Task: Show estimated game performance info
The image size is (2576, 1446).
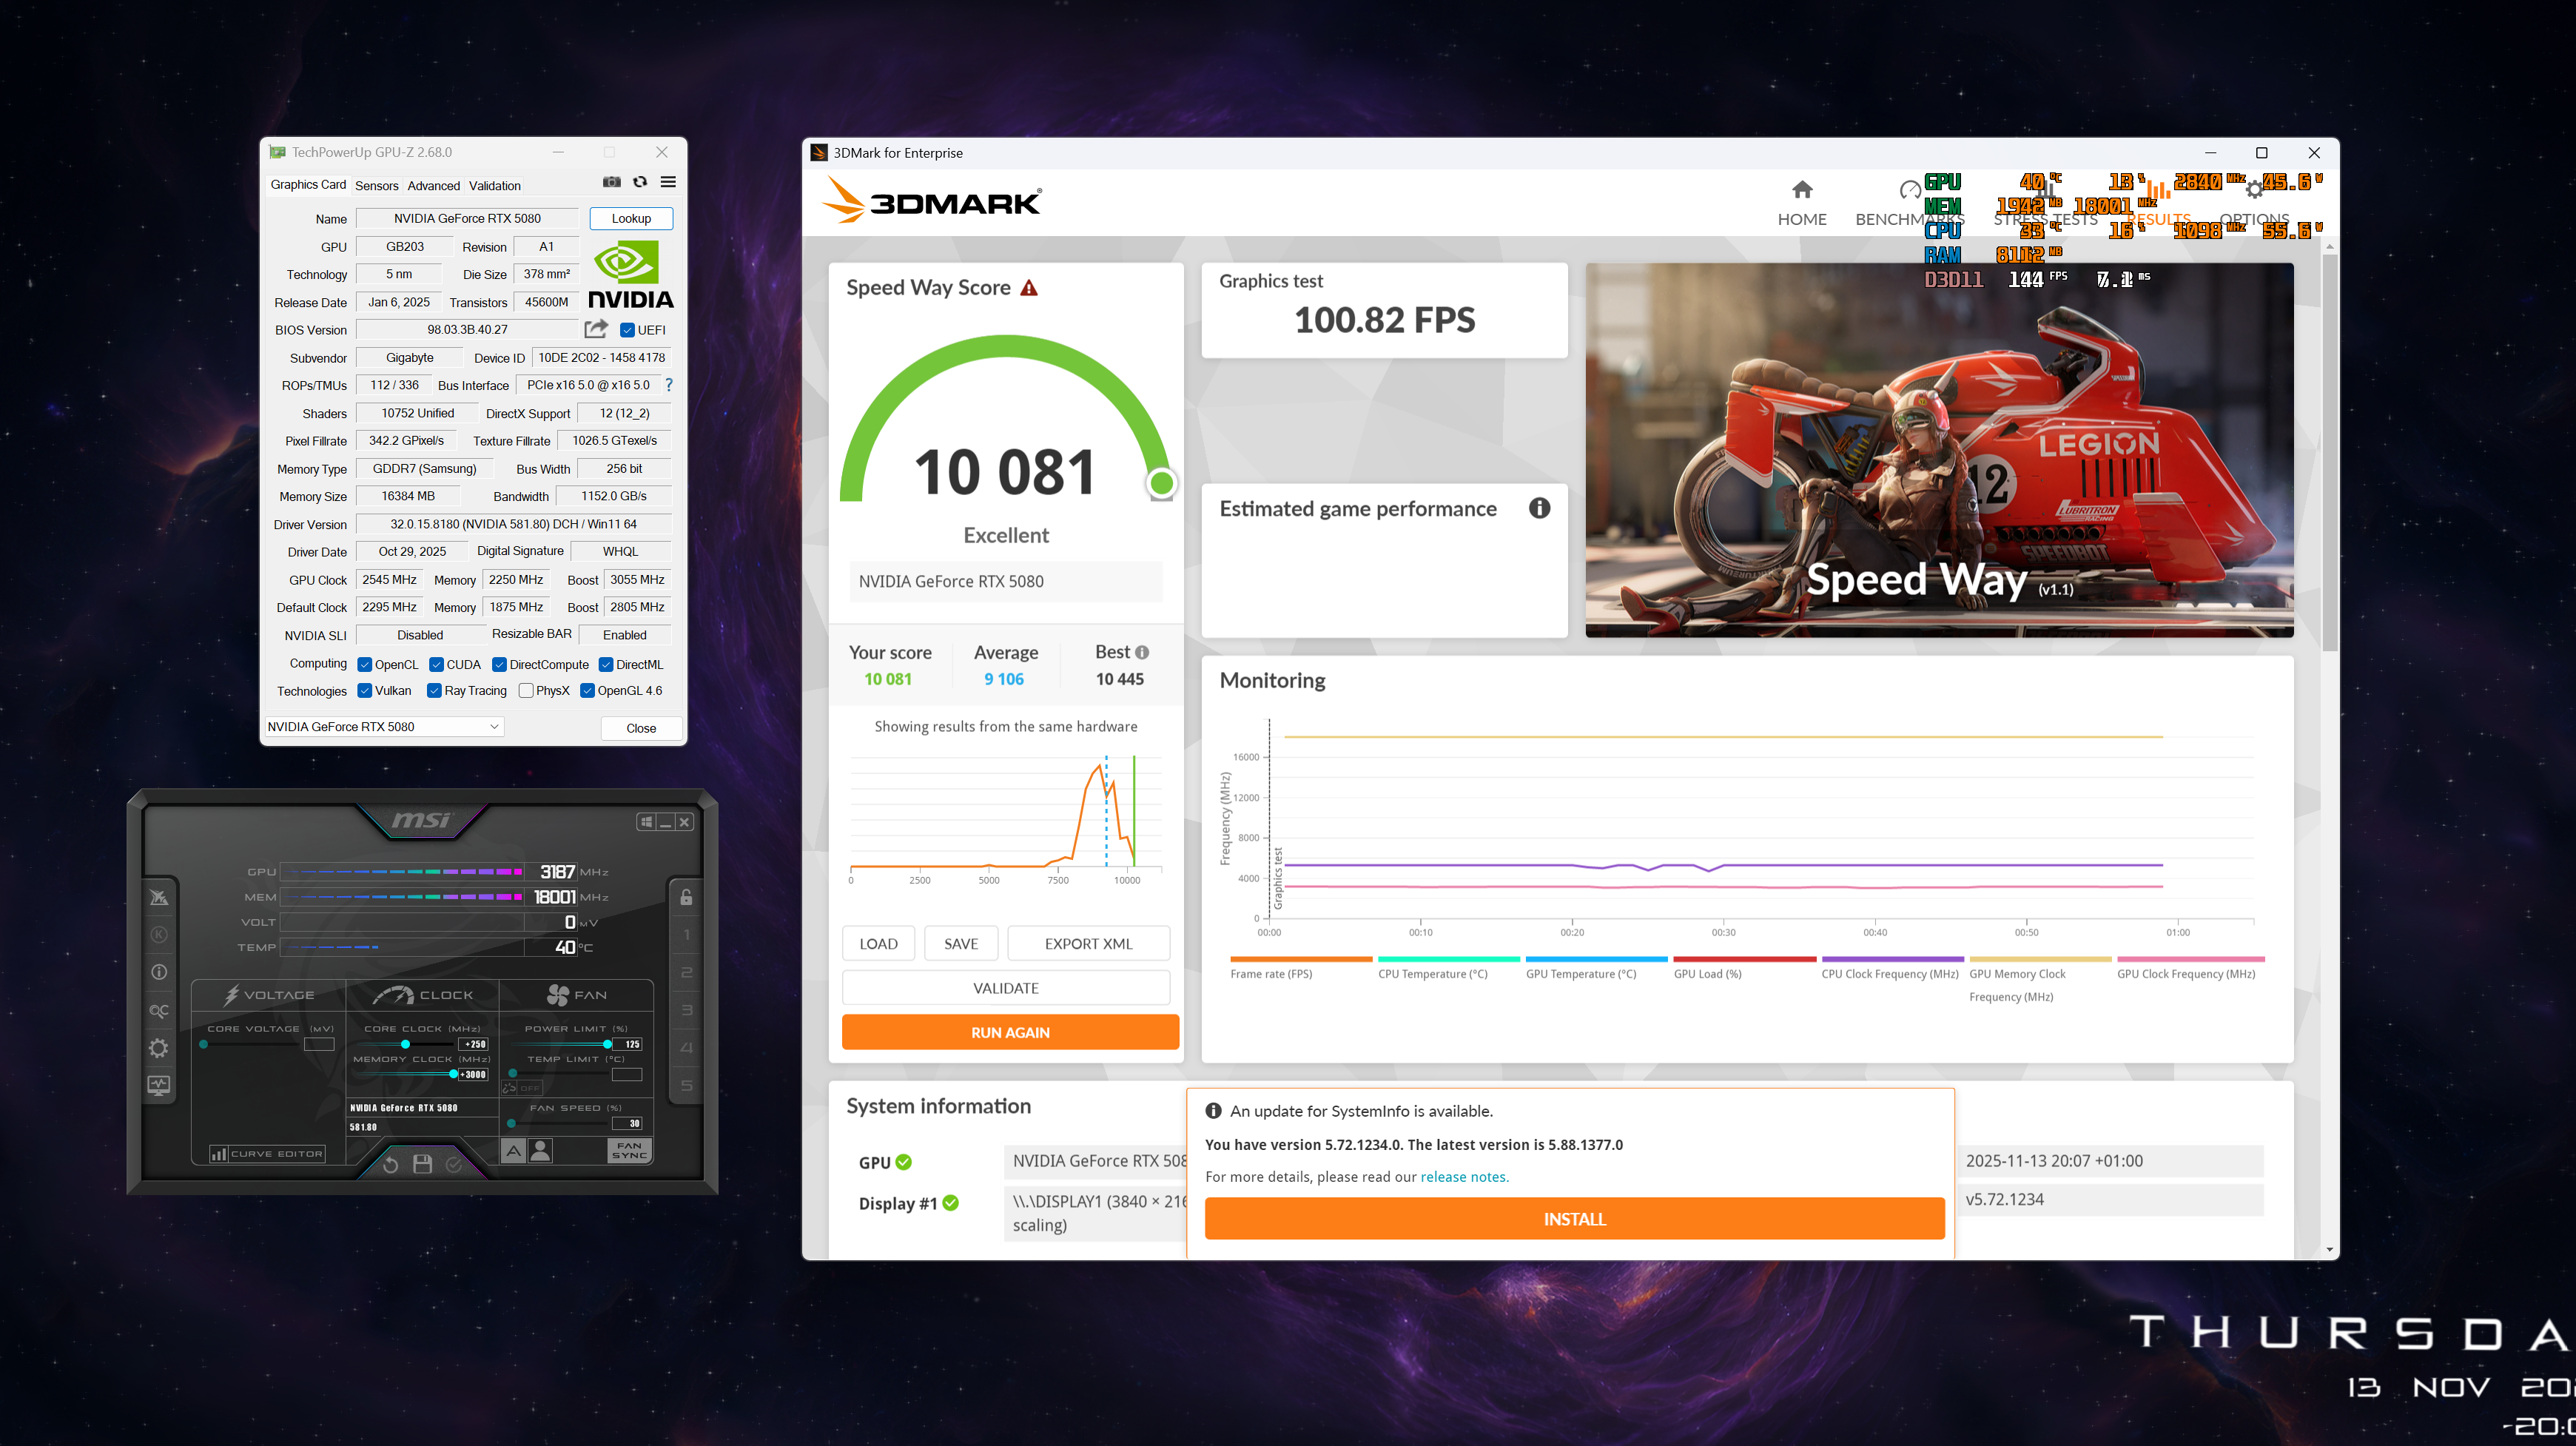Action: tap(1539, 508)
